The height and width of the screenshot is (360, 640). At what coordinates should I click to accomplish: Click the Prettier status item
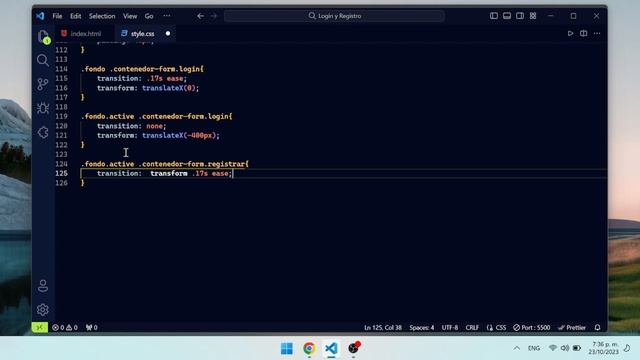point(572,327)
